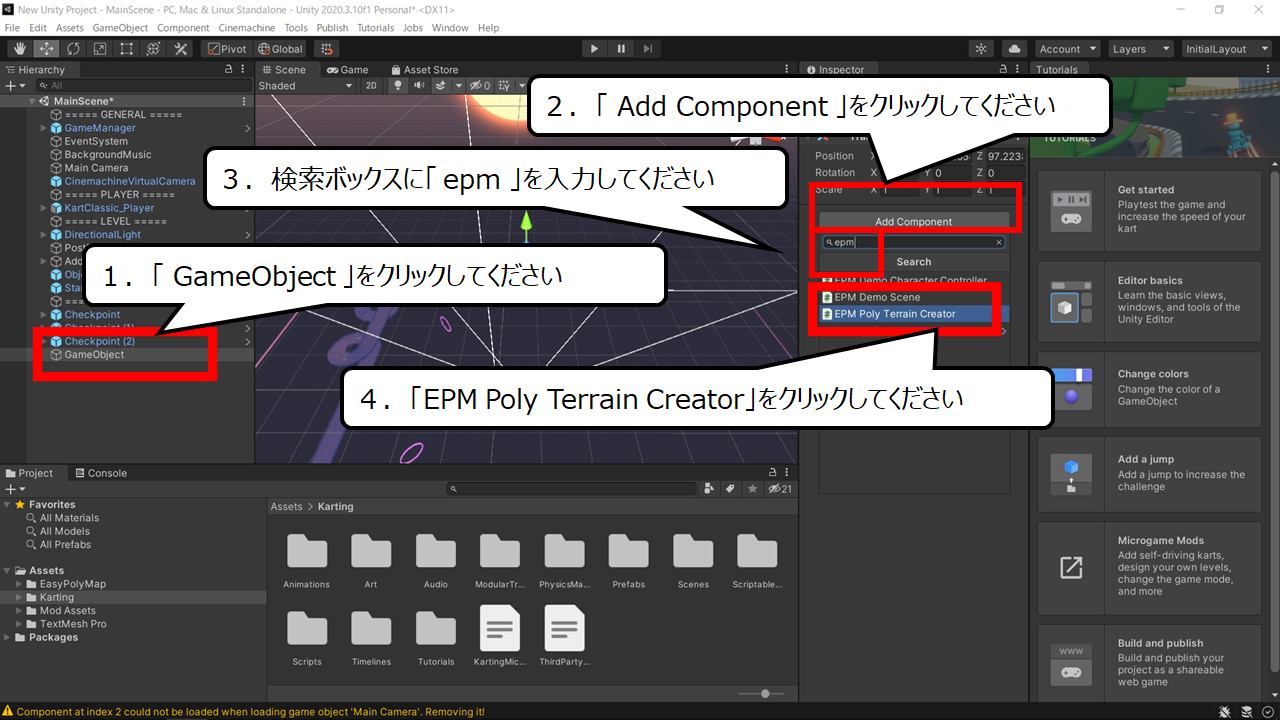Open Project create plus dropdown
The width and height of the screenshot is (1280, 720).
point(14,489)
